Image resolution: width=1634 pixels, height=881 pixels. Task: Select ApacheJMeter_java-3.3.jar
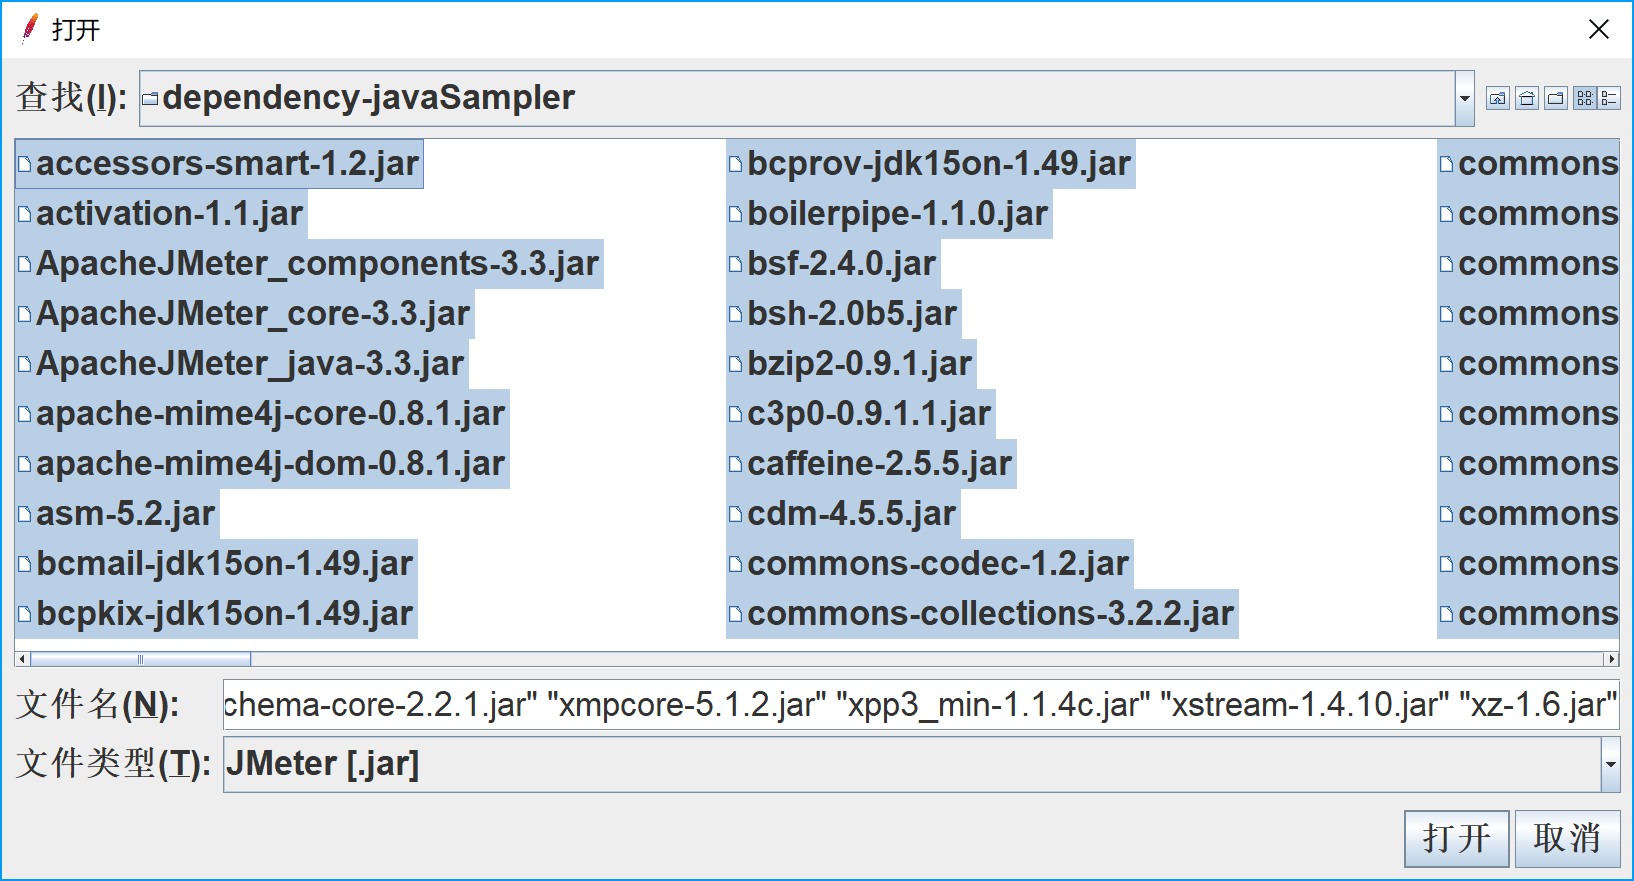242,364
